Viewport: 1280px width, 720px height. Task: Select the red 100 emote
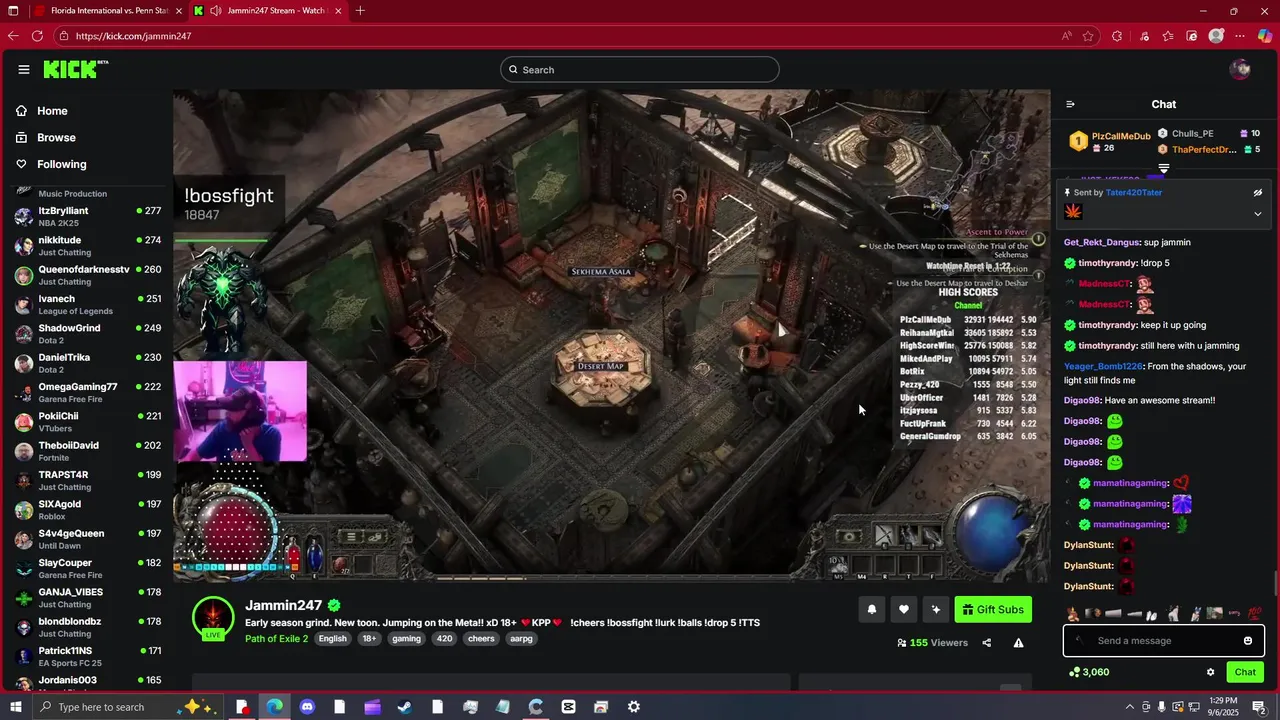(1255, 613)
